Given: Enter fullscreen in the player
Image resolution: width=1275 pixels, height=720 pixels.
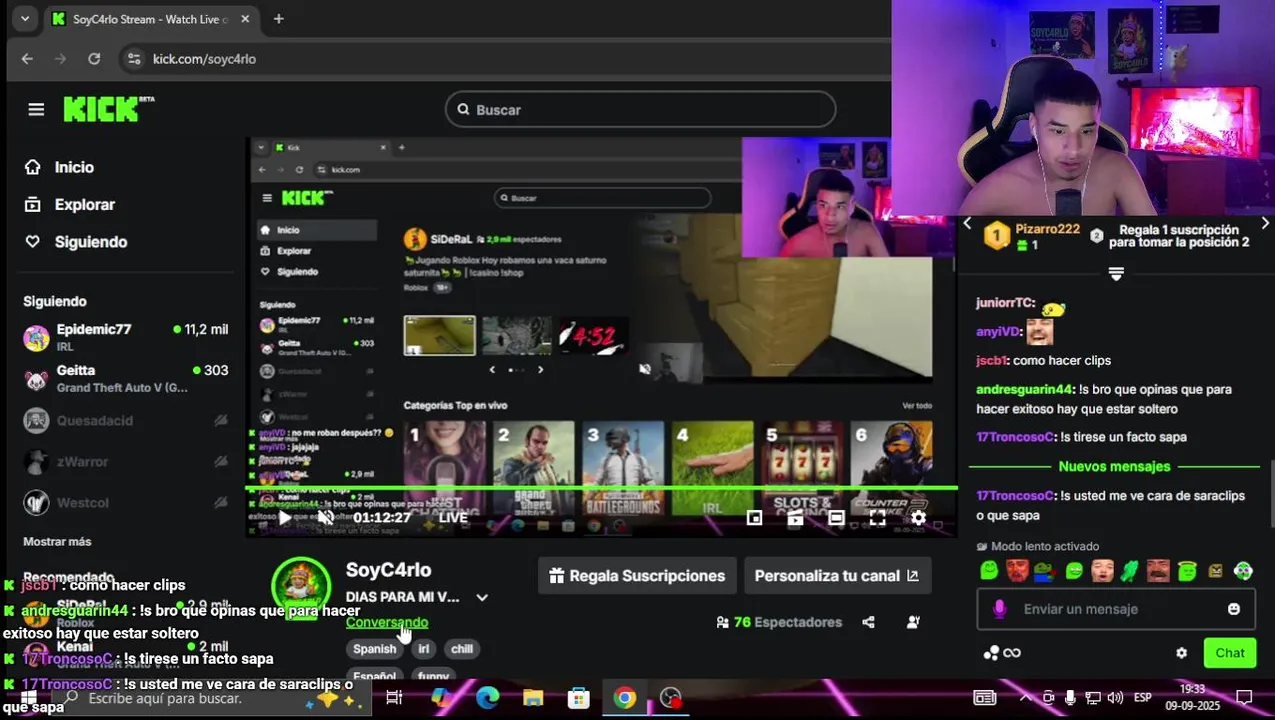Looking at the screenshot, I should click(x=877, y=518).
